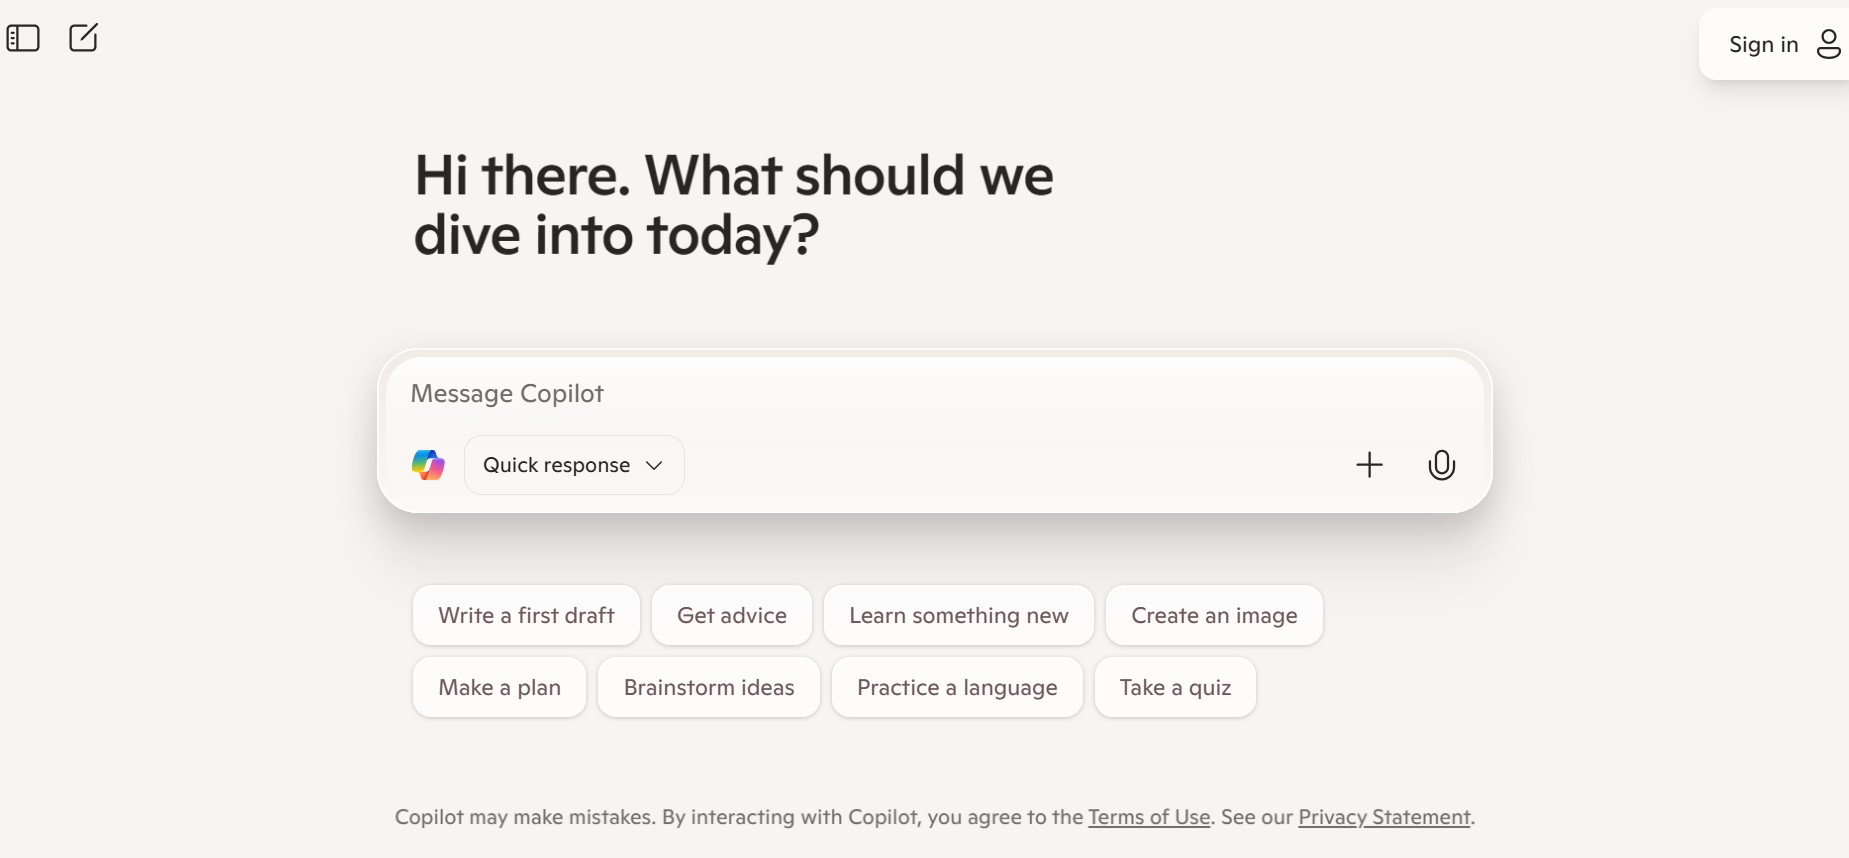This screenshot has height=858, width=1849.
Task: Toggle the sidebar panel icon
Action: 23,38
